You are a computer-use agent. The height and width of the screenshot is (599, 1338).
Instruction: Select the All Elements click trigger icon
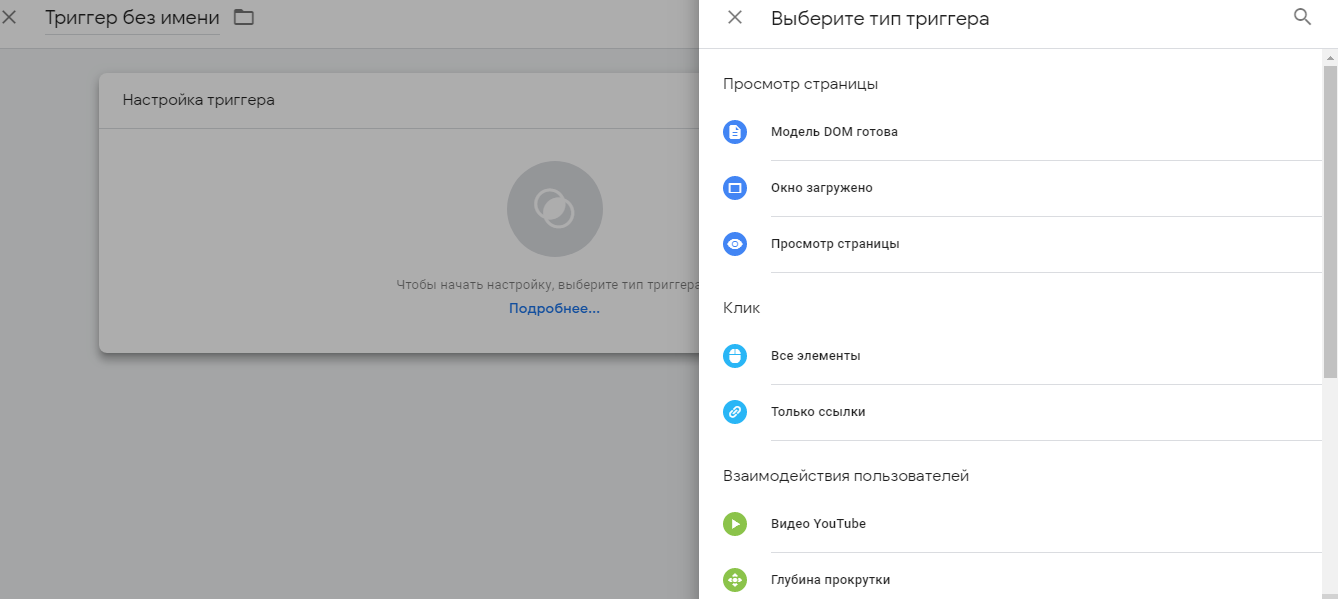736,355
